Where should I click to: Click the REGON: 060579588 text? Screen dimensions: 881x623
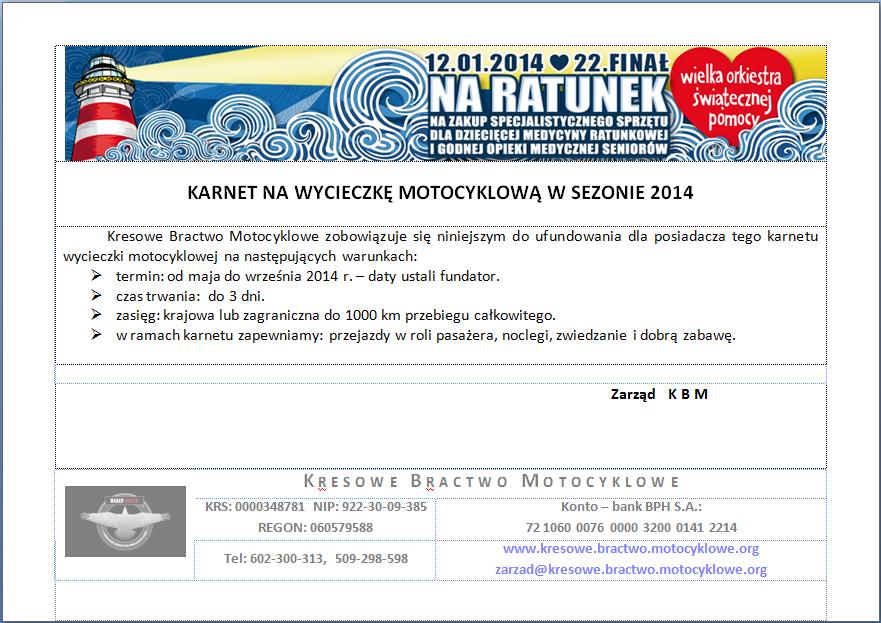point(315,527)
